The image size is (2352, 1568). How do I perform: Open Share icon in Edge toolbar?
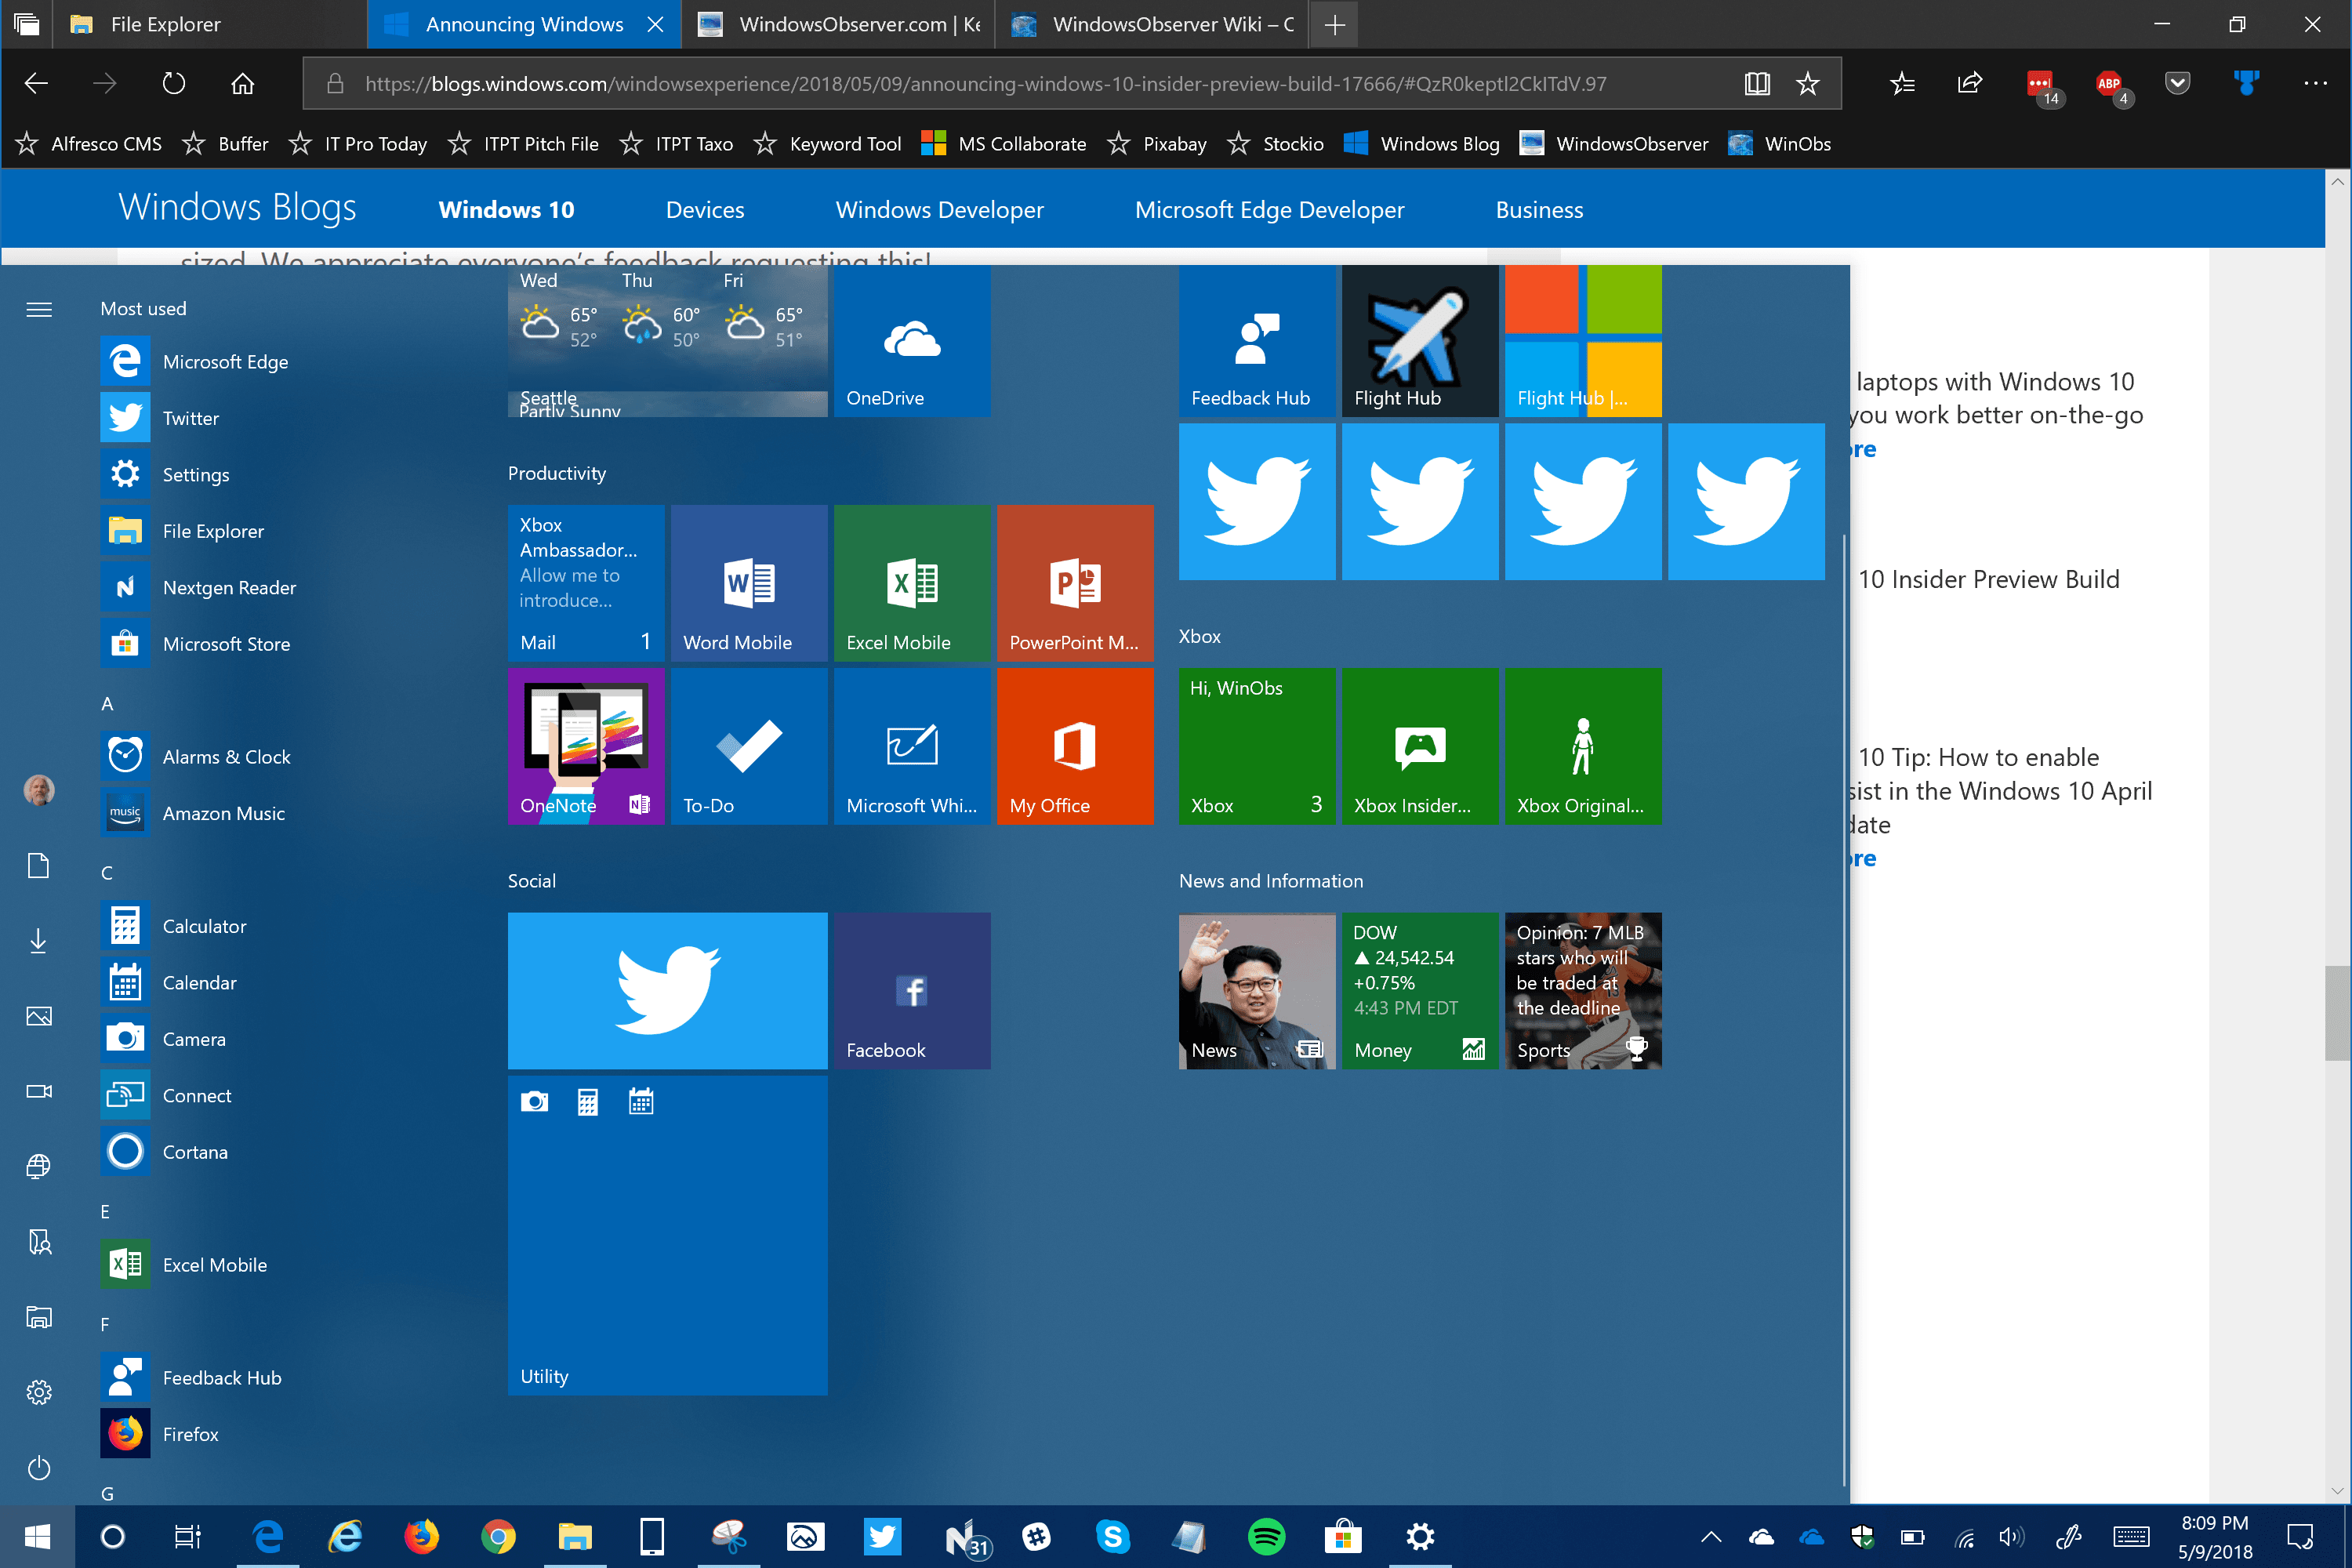point(1969,84)
